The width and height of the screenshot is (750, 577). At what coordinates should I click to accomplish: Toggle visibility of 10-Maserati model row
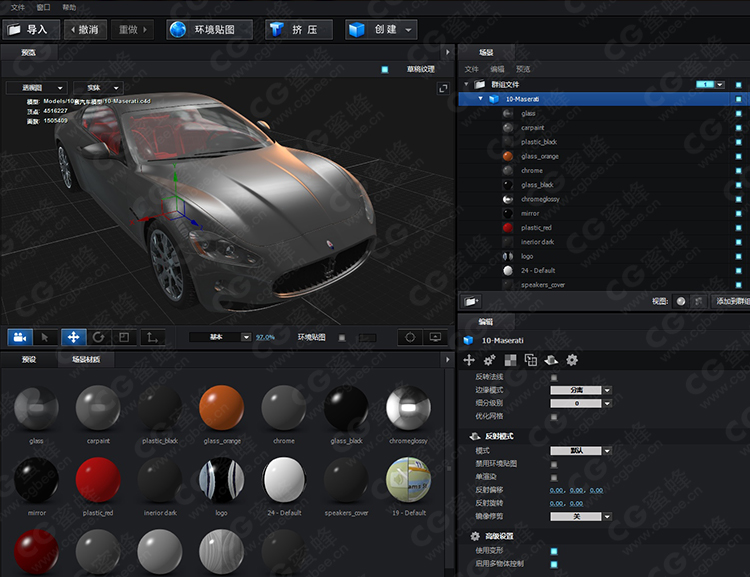tap(739, 99)
